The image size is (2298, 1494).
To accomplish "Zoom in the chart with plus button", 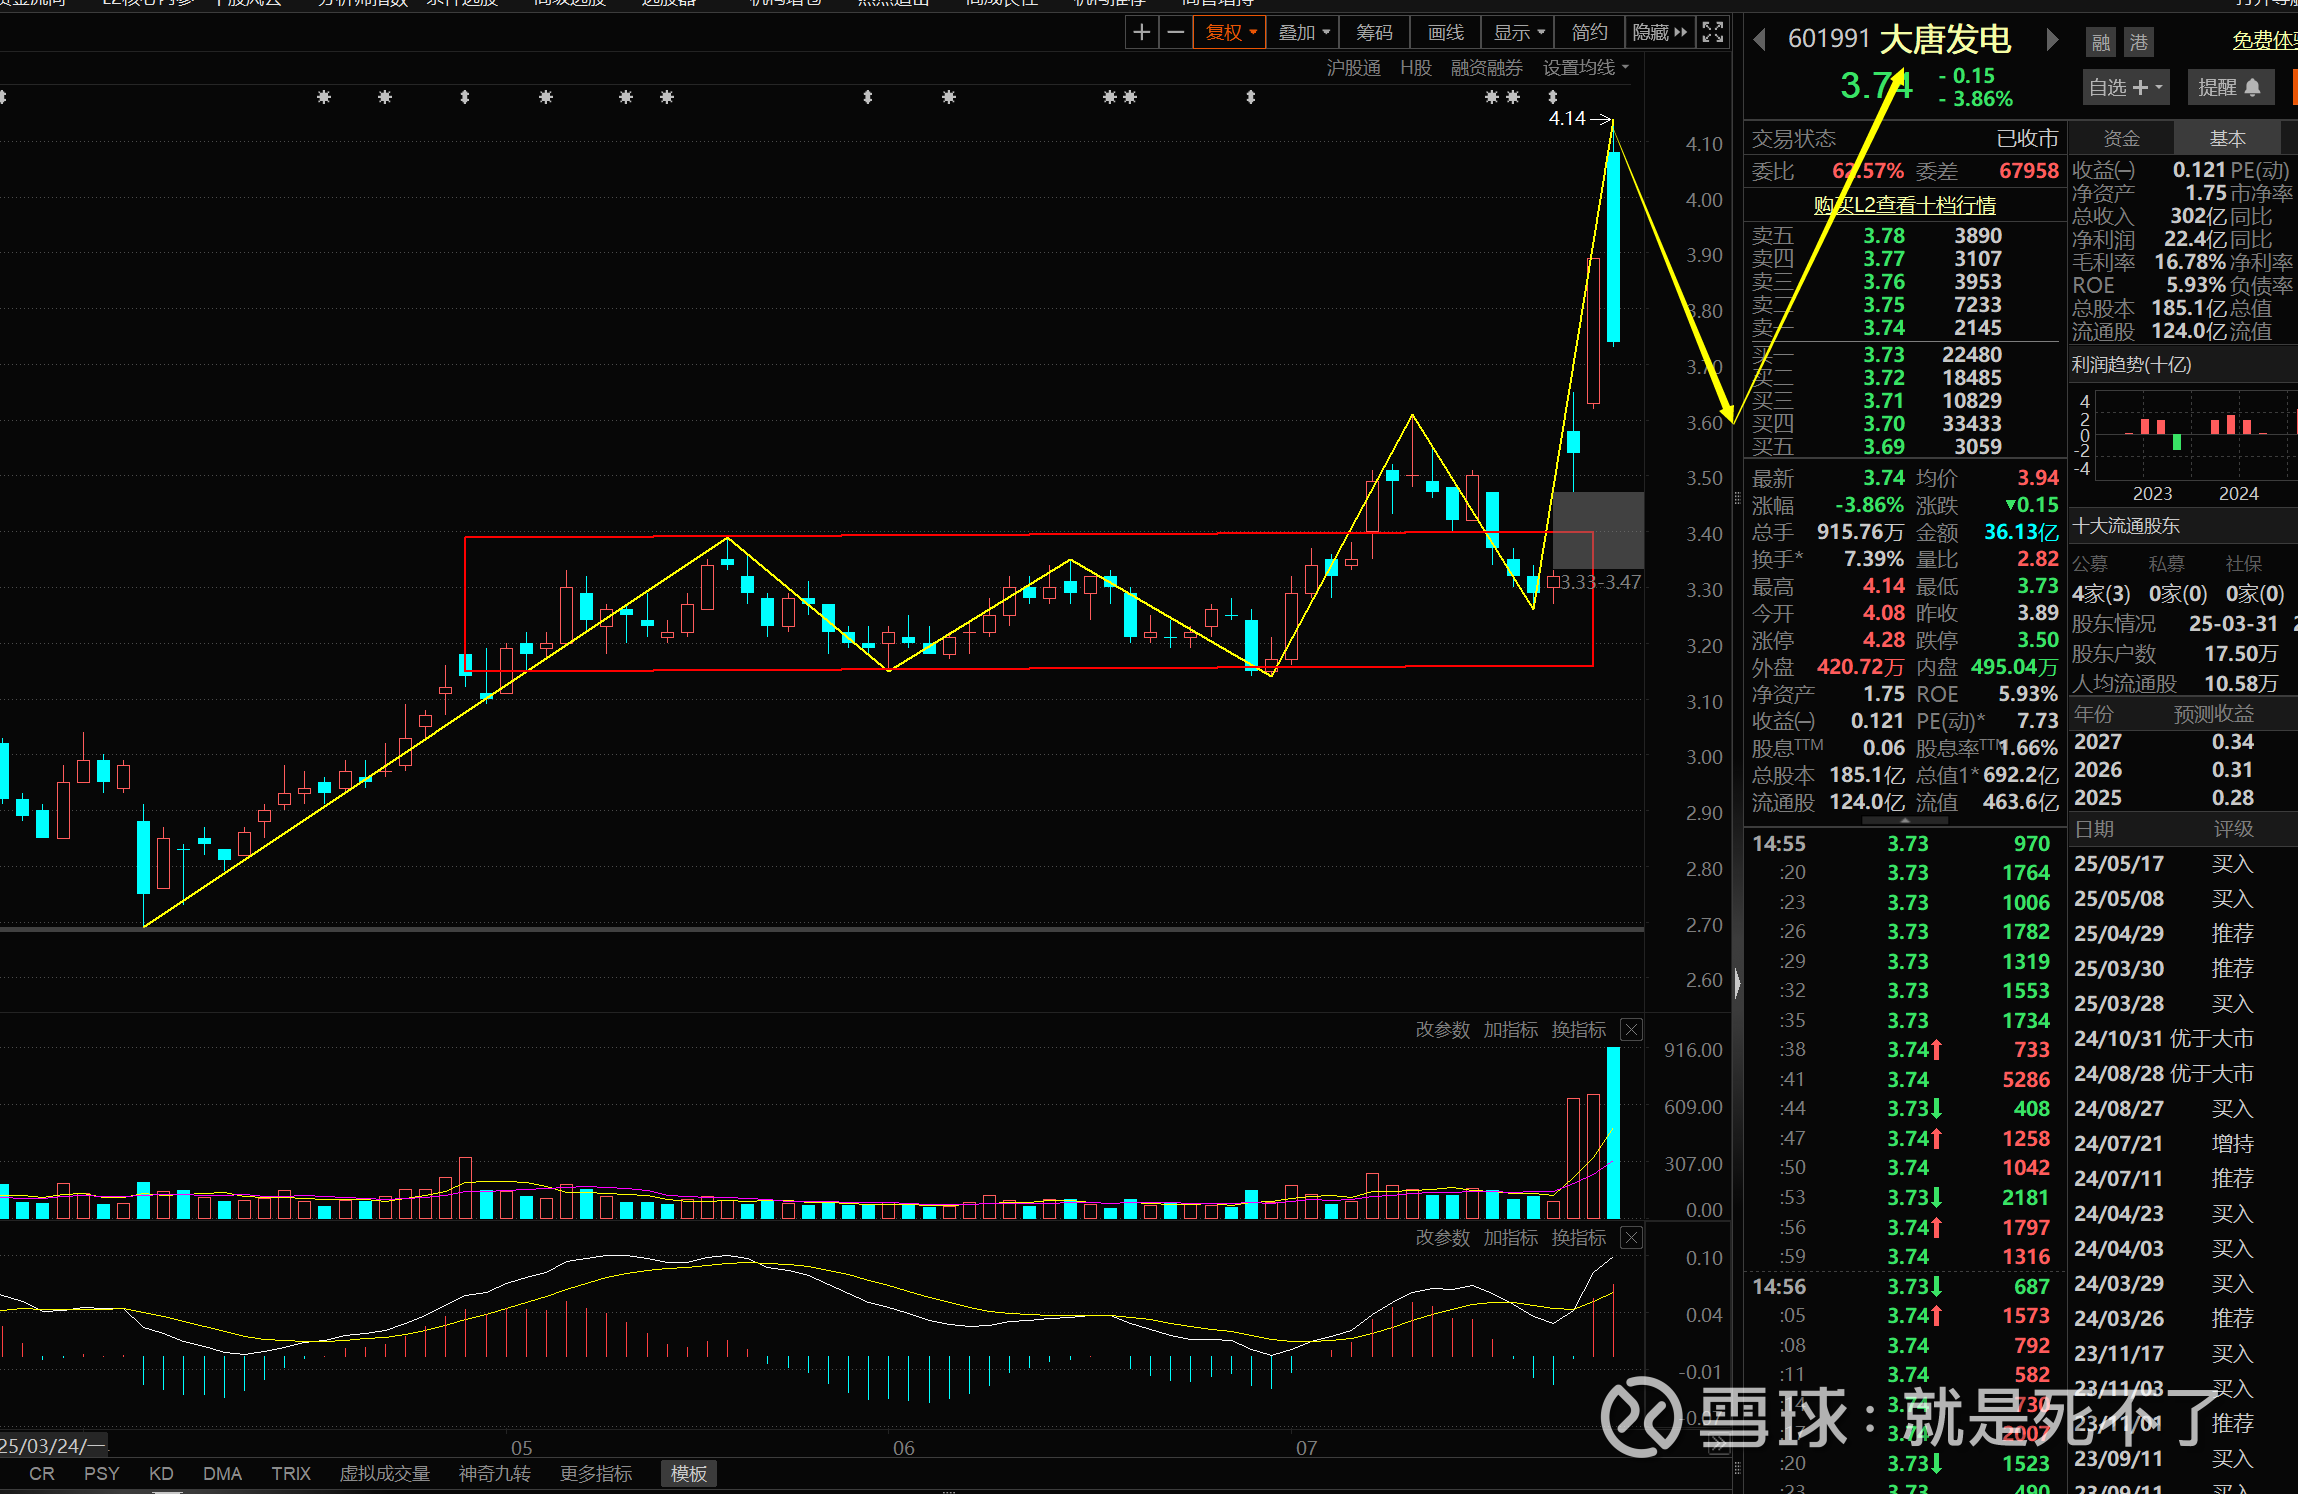I will 1141,32.
